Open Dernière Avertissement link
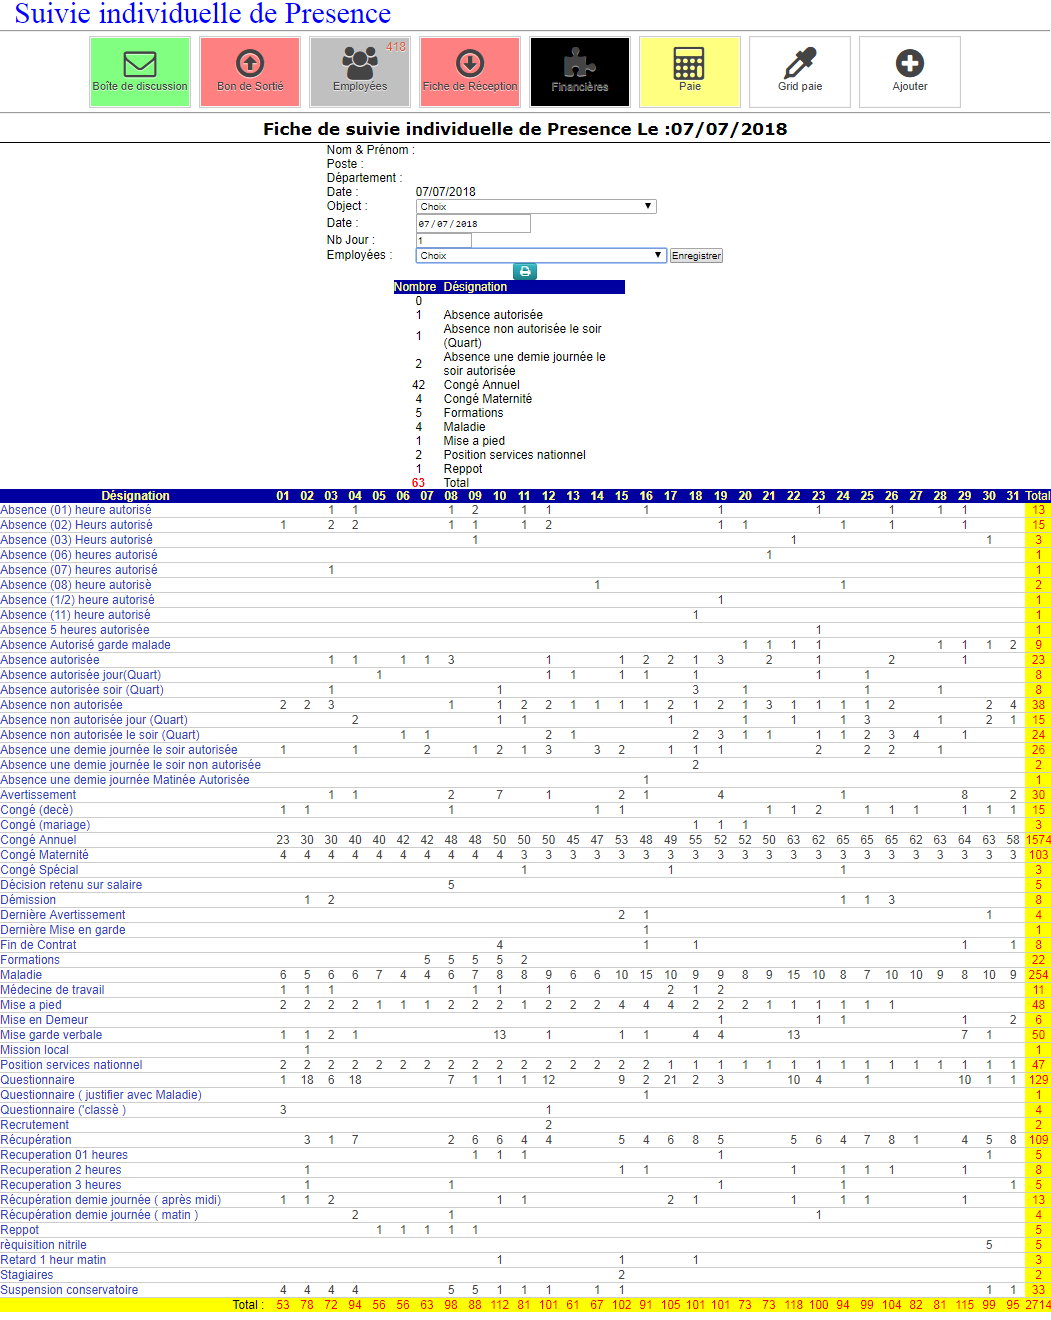 tap(63, 915)
